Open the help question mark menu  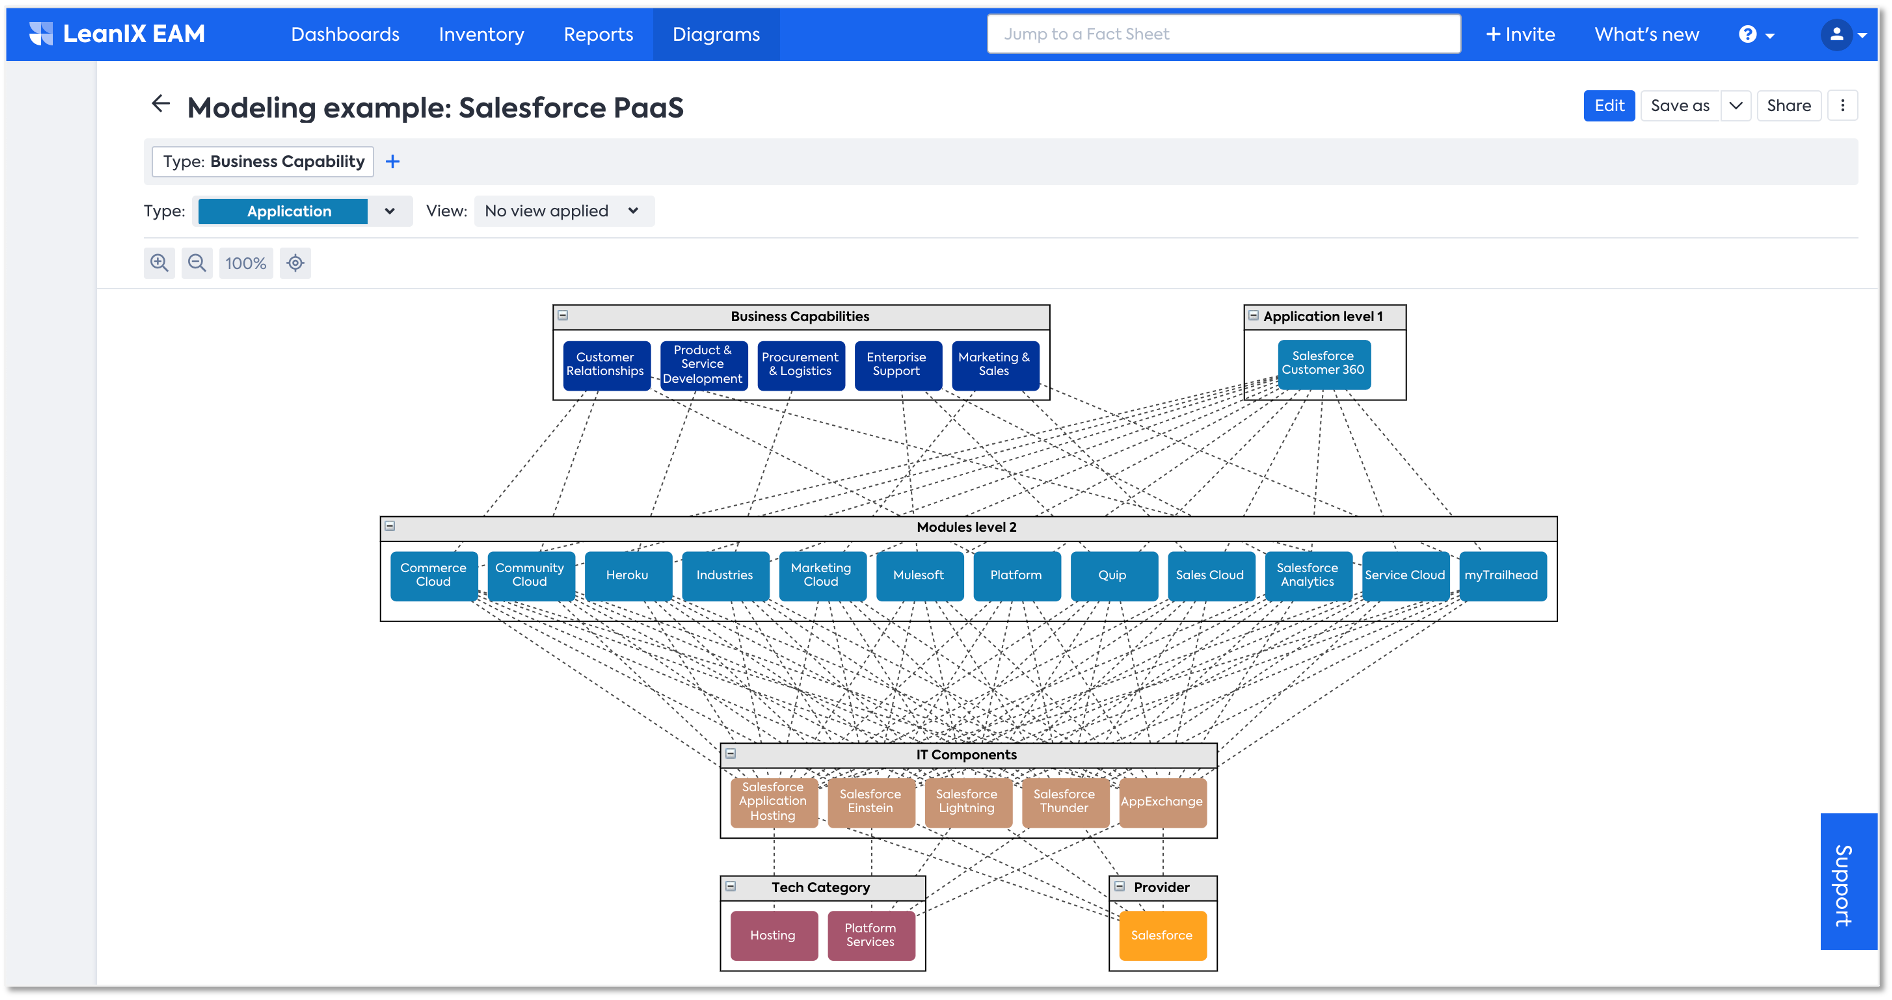click(1756, 34)
